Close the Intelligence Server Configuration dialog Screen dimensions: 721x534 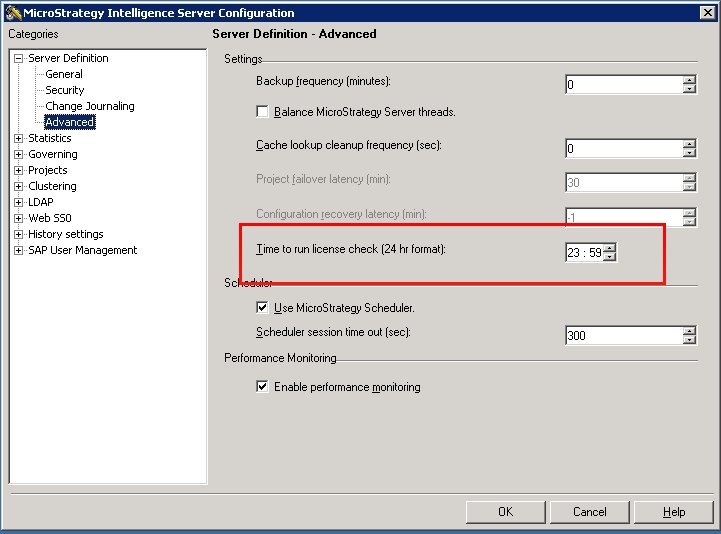(x=707, y=12)
